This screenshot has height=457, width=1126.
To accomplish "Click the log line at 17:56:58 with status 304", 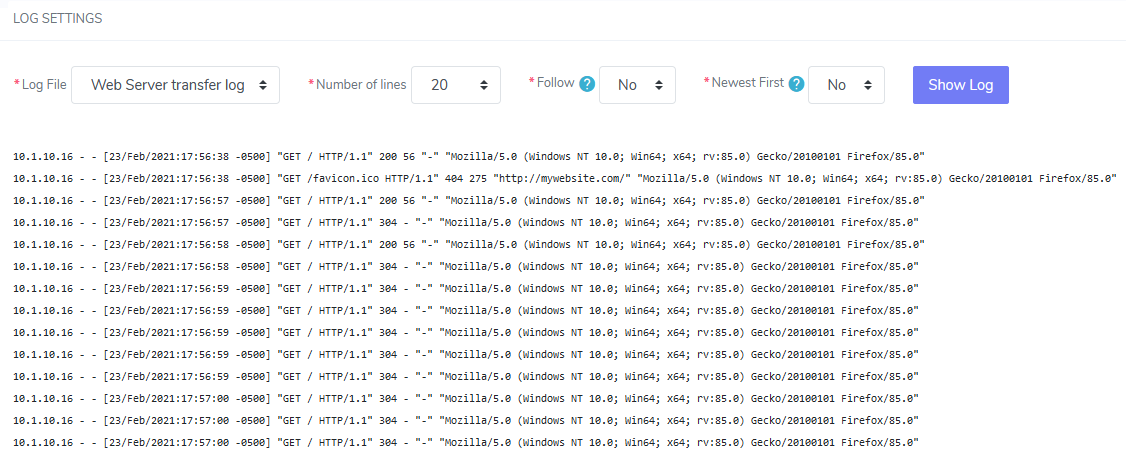I will [465, 266].
